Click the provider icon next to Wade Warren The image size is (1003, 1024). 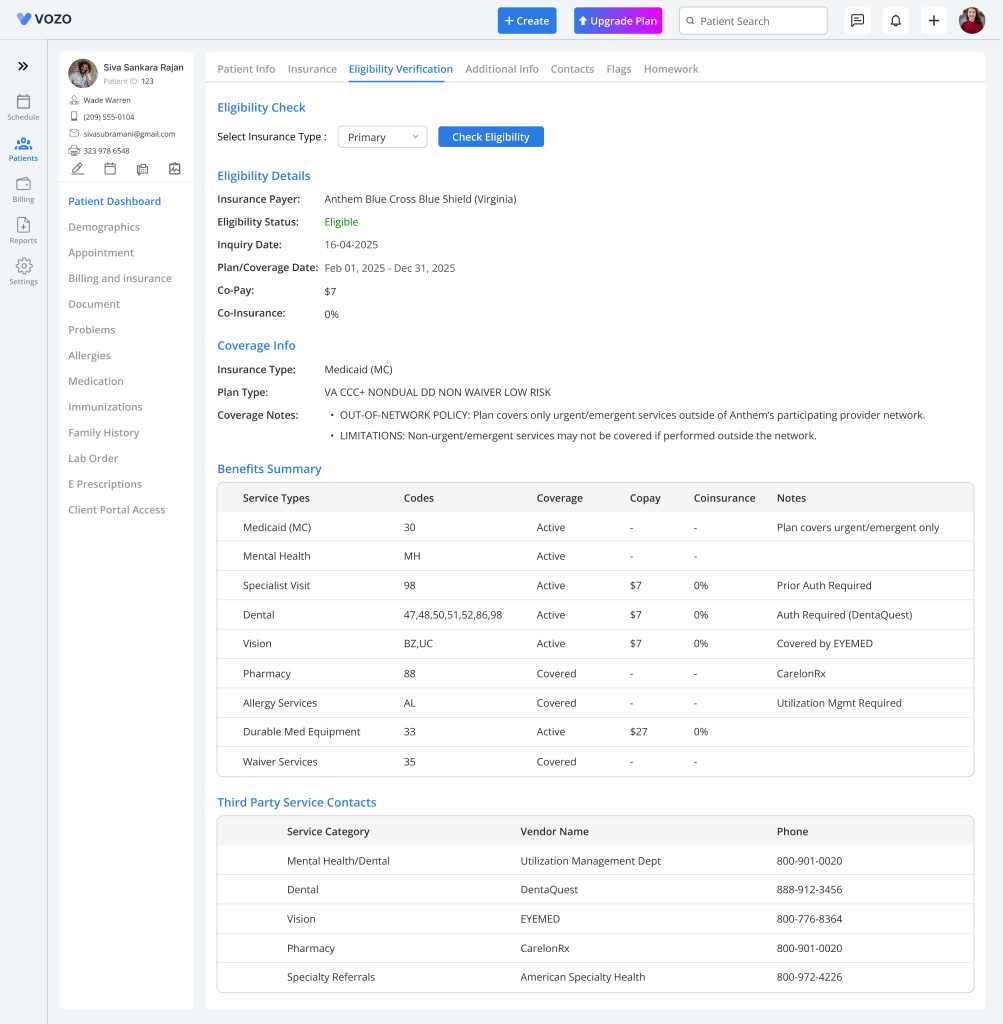[x=74, y=100]
